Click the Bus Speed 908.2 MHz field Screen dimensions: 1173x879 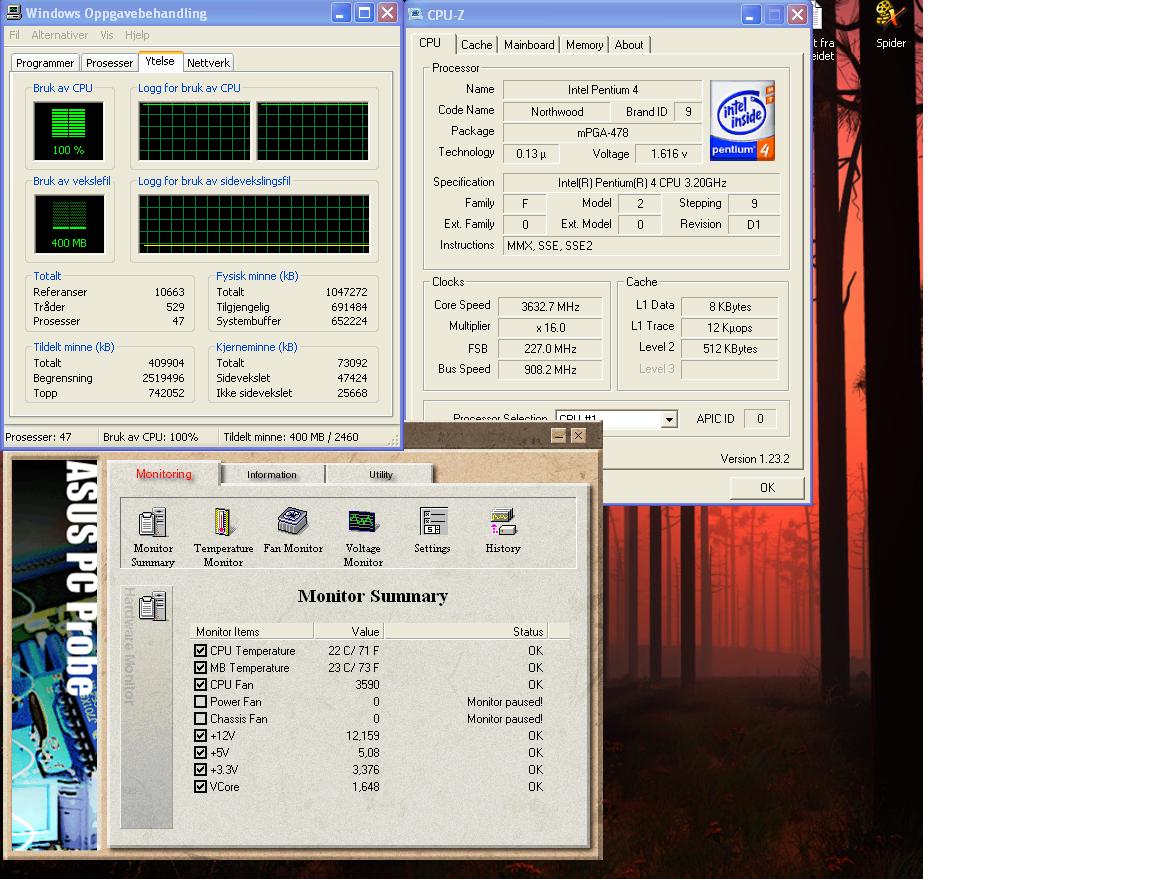tap(550, 370)
